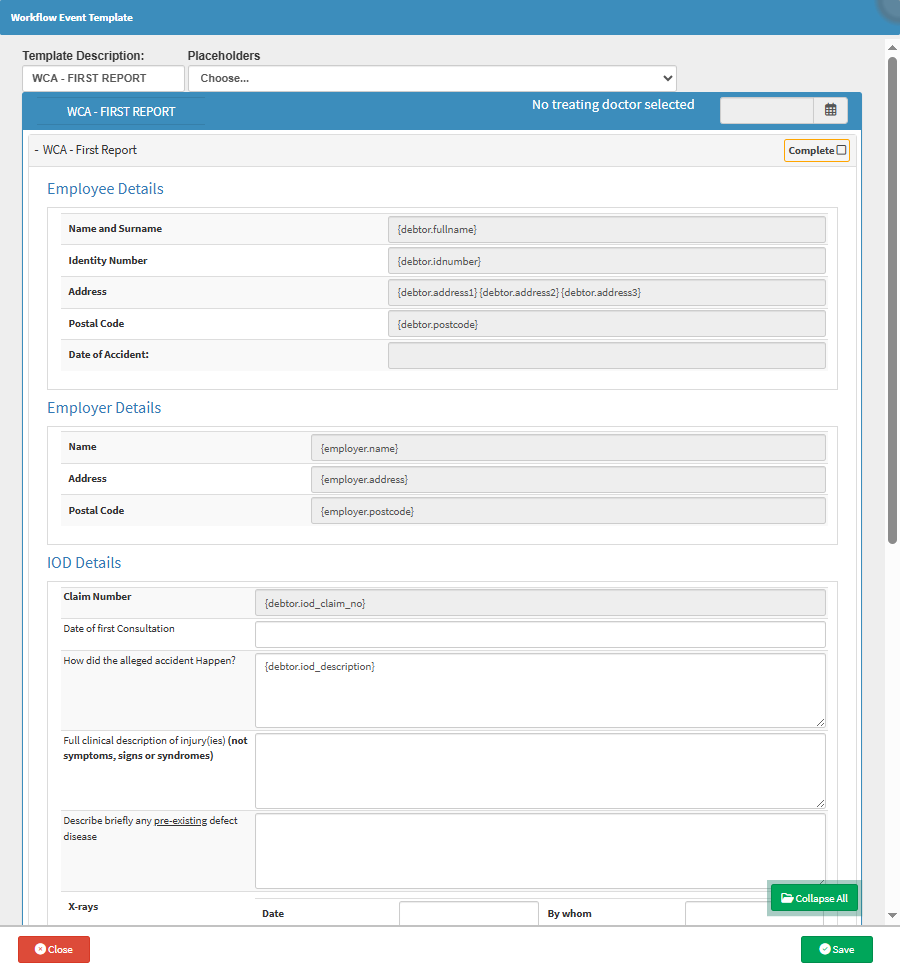Image resolution: width=900 pixels, height=972 pixels.
Task: Focus the accident description text area
Action: (x=540, y=690)
